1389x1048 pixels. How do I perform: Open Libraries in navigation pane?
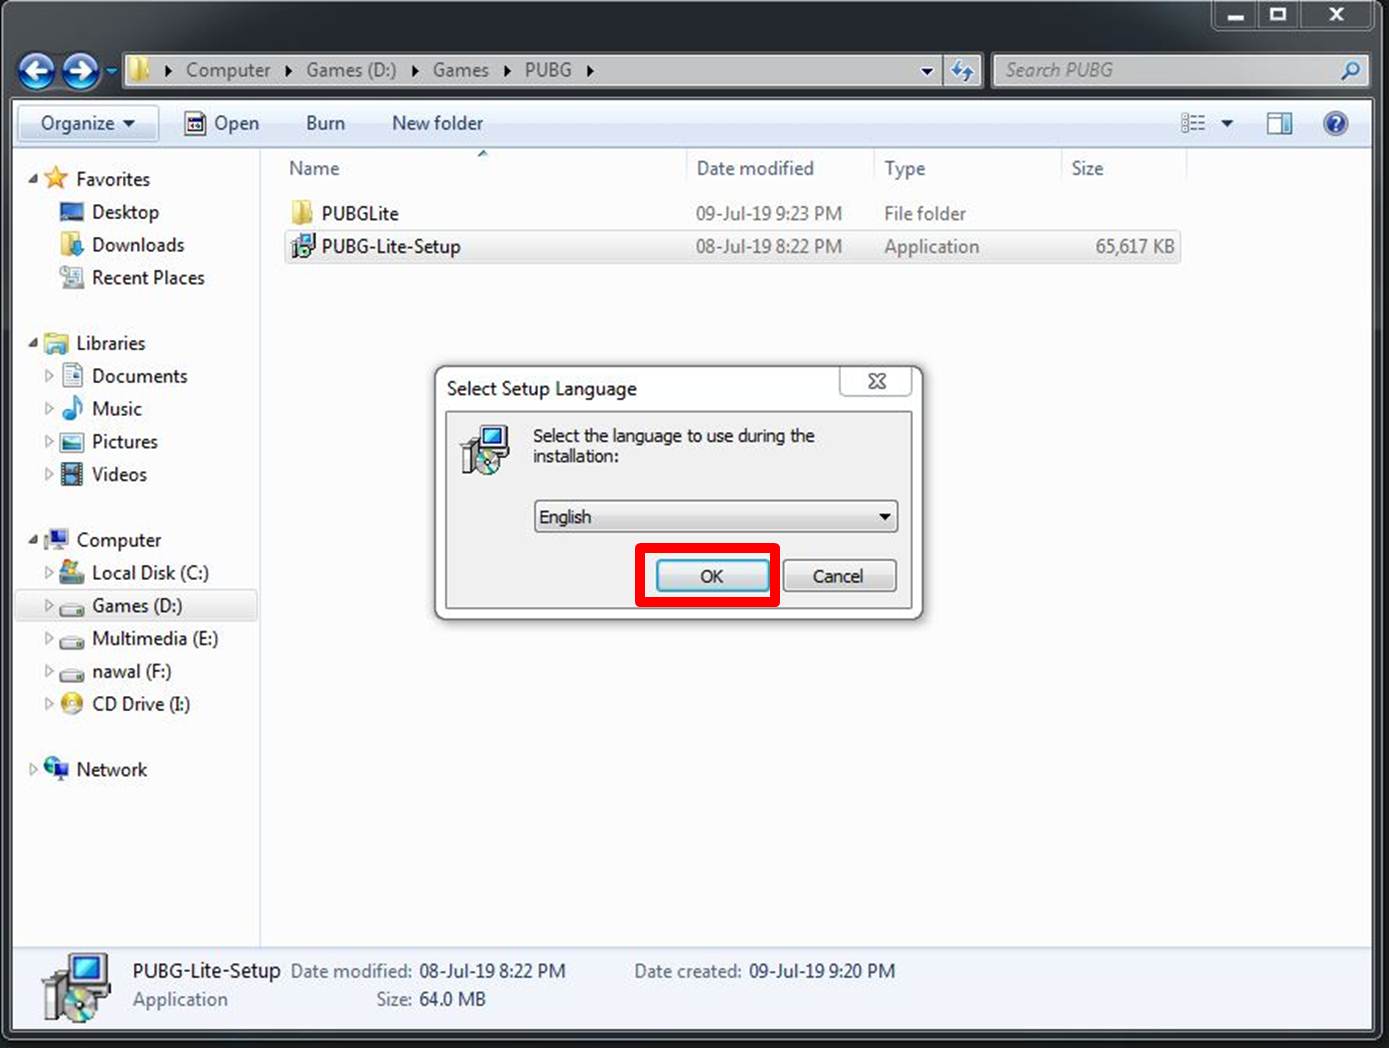(110, 343)
